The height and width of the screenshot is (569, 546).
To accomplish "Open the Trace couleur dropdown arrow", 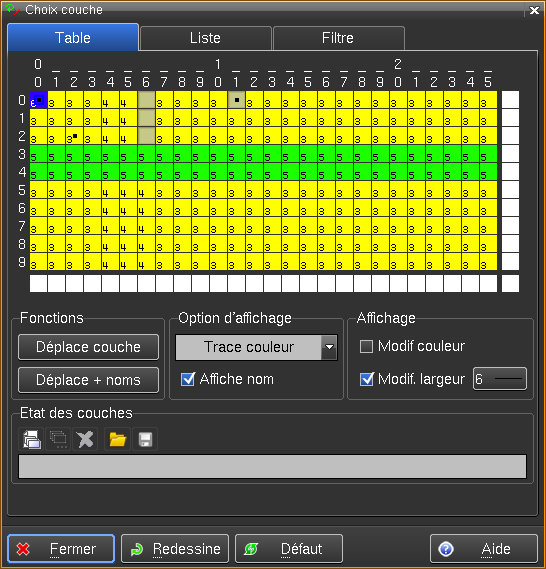I will (329, 347).
